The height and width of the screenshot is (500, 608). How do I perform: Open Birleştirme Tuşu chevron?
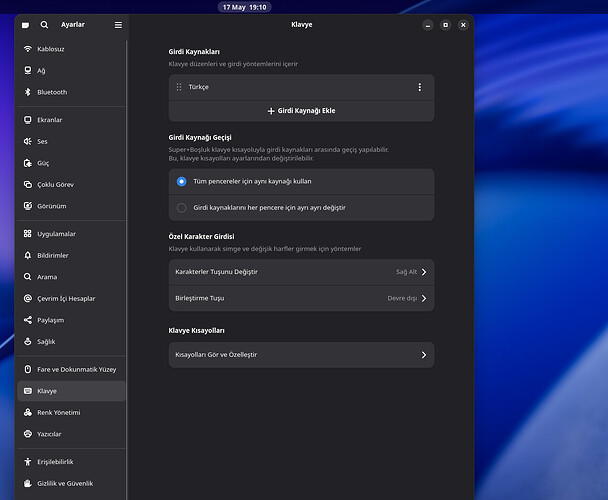click(424, 298)
